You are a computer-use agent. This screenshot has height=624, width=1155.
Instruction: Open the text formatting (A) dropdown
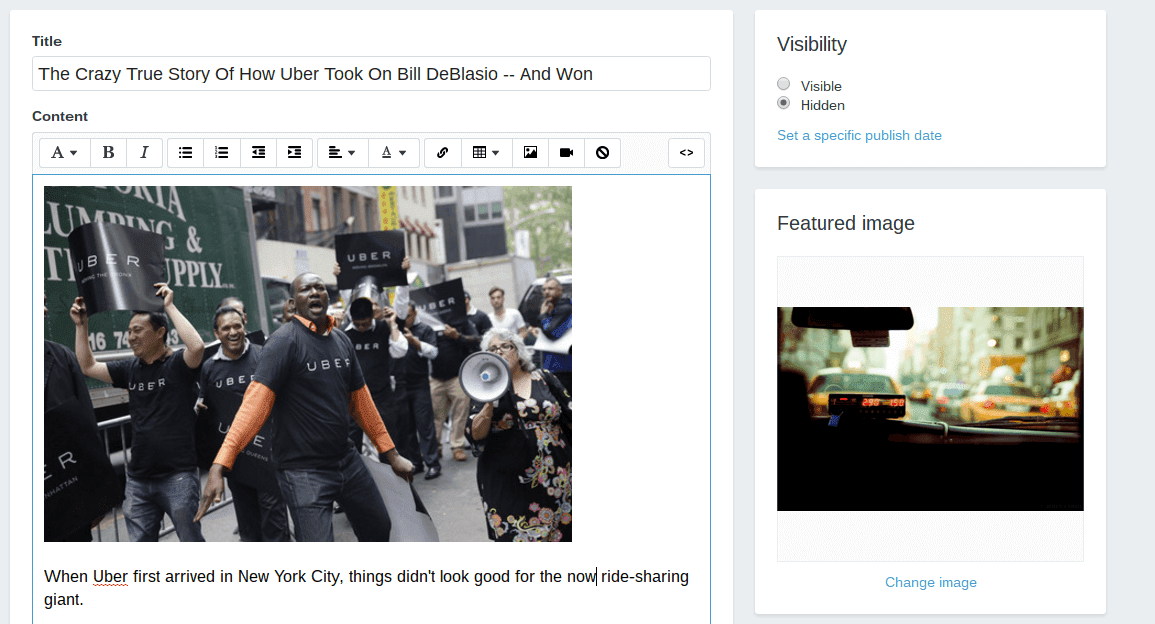tap(64, 153)
